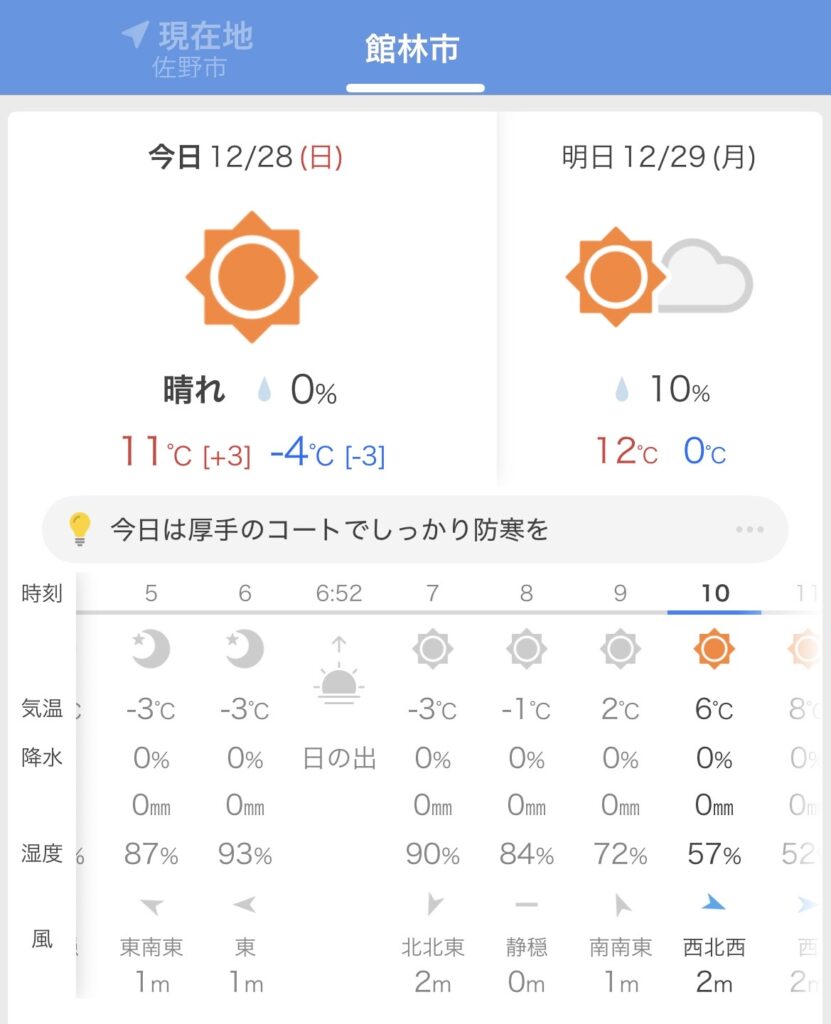Viewport: 831px width, 1024px height.
Task: Tap the gray sun icon at 8 o'clock
Action: pos(526,649)
